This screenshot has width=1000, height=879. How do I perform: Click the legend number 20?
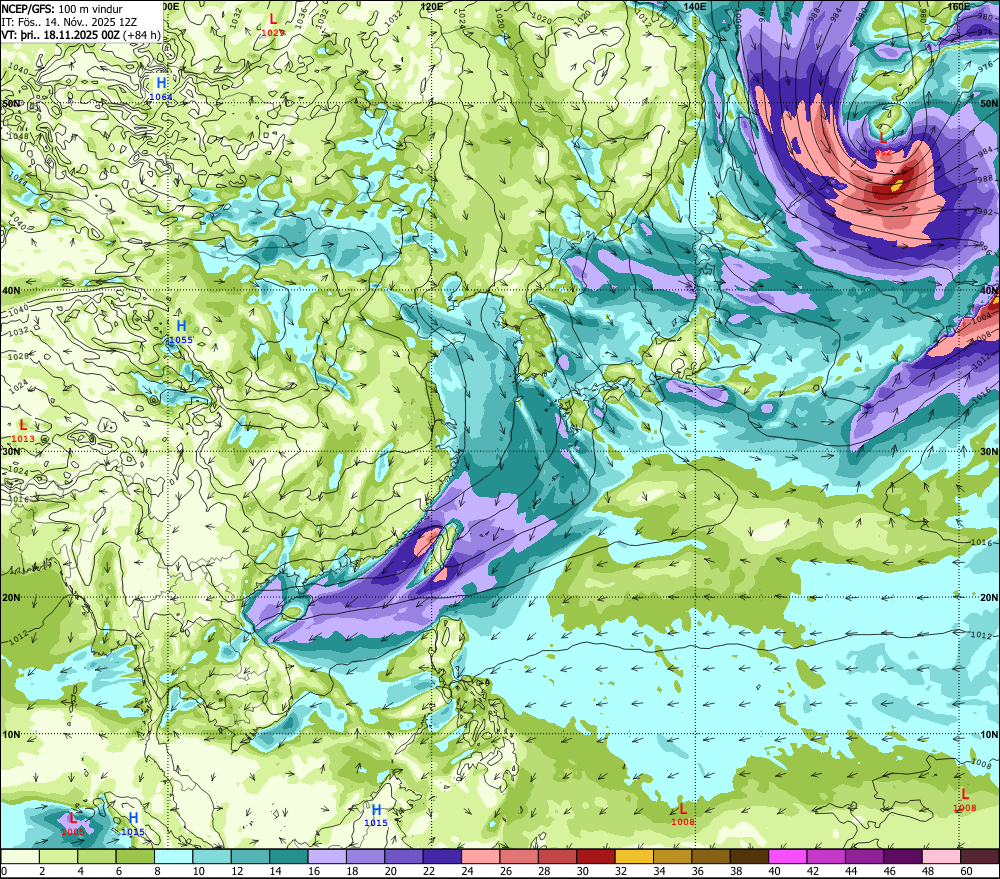391,871
